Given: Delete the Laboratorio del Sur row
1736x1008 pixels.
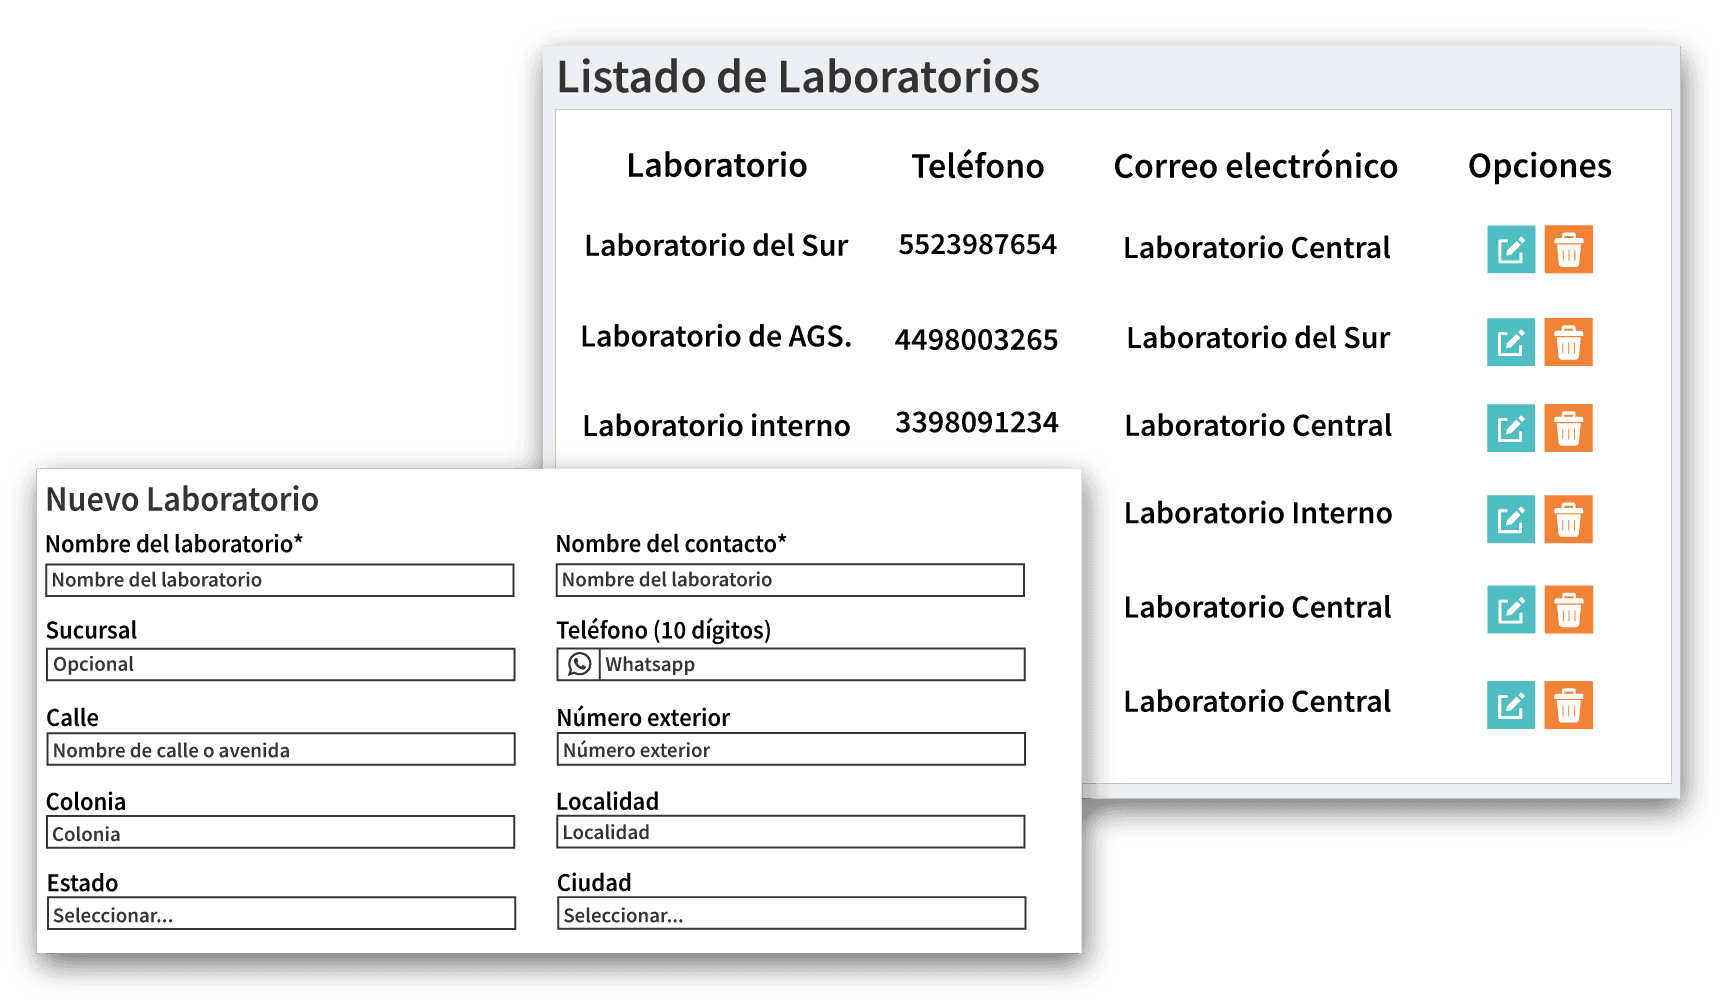Looking at the screenshot, I should 1568,249.
